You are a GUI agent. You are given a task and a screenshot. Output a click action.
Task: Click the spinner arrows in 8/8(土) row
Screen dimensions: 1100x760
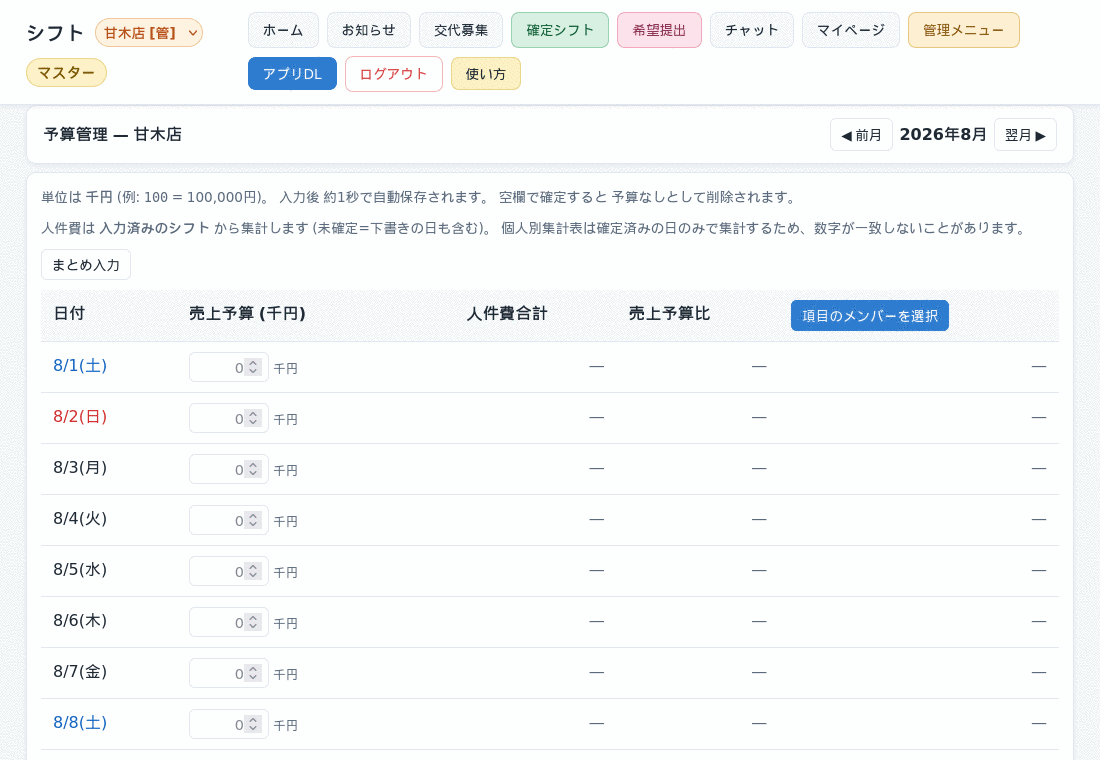(x=253, y=724)
